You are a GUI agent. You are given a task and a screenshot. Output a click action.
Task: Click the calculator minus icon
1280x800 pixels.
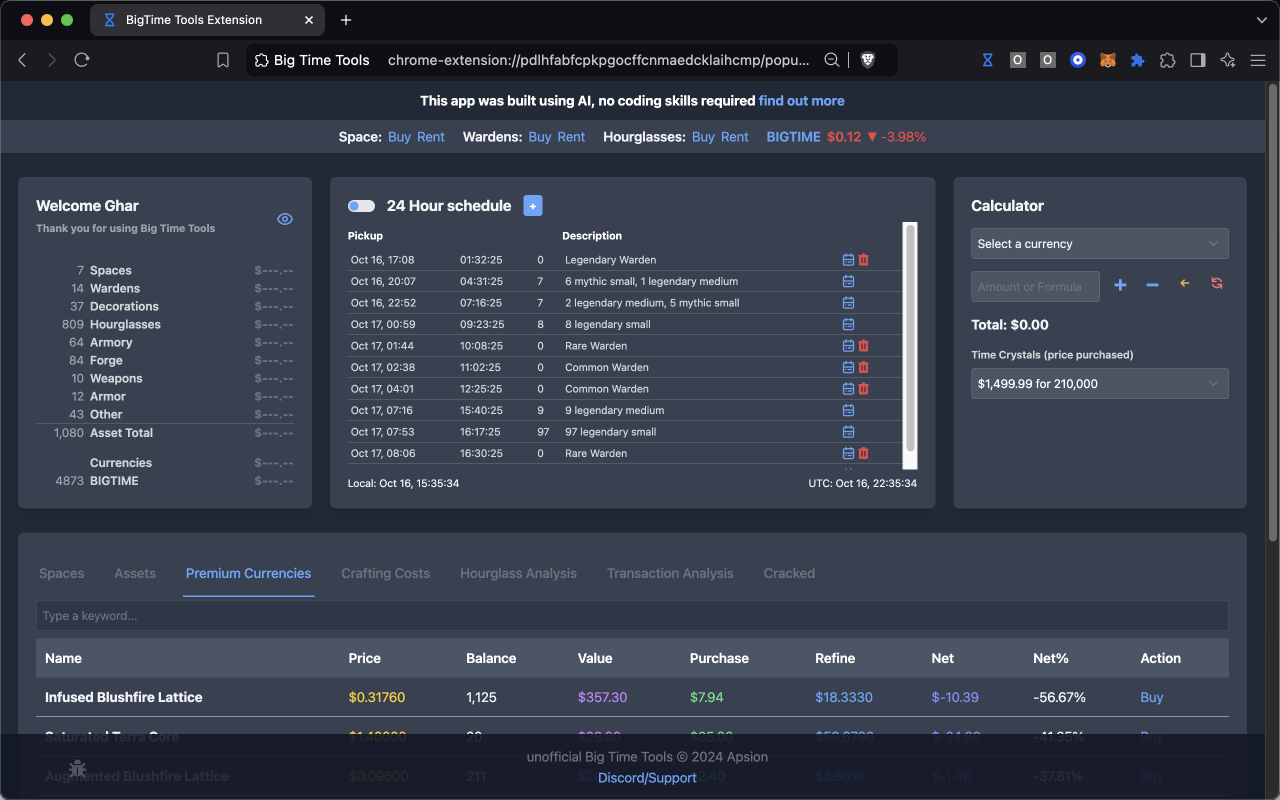tap(1152, 285)
